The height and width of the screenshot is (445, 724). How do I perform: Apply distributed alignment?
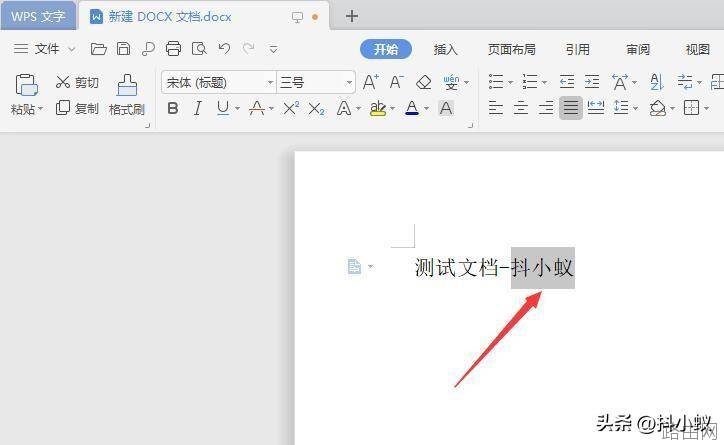click(596, 108)
